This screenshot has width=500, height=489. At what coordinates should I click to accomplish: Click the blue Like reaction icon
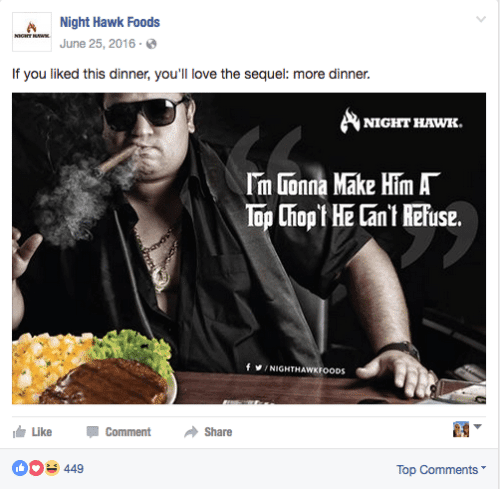[20, 468]
